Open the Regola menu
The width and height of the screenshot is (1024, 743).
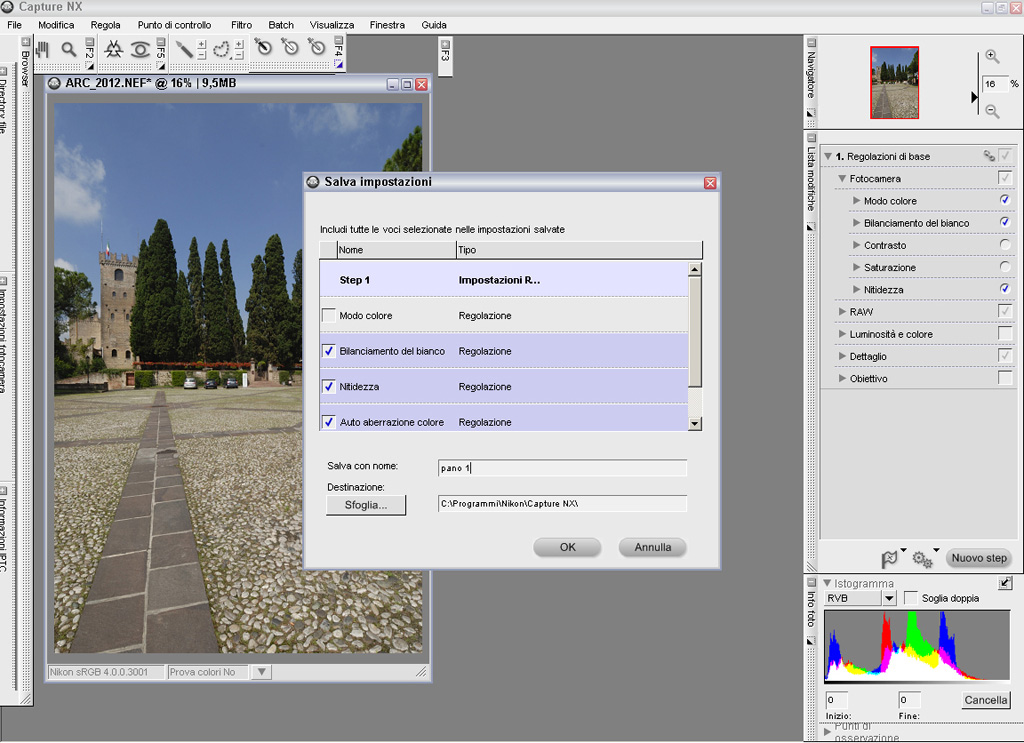click(105, 25)
